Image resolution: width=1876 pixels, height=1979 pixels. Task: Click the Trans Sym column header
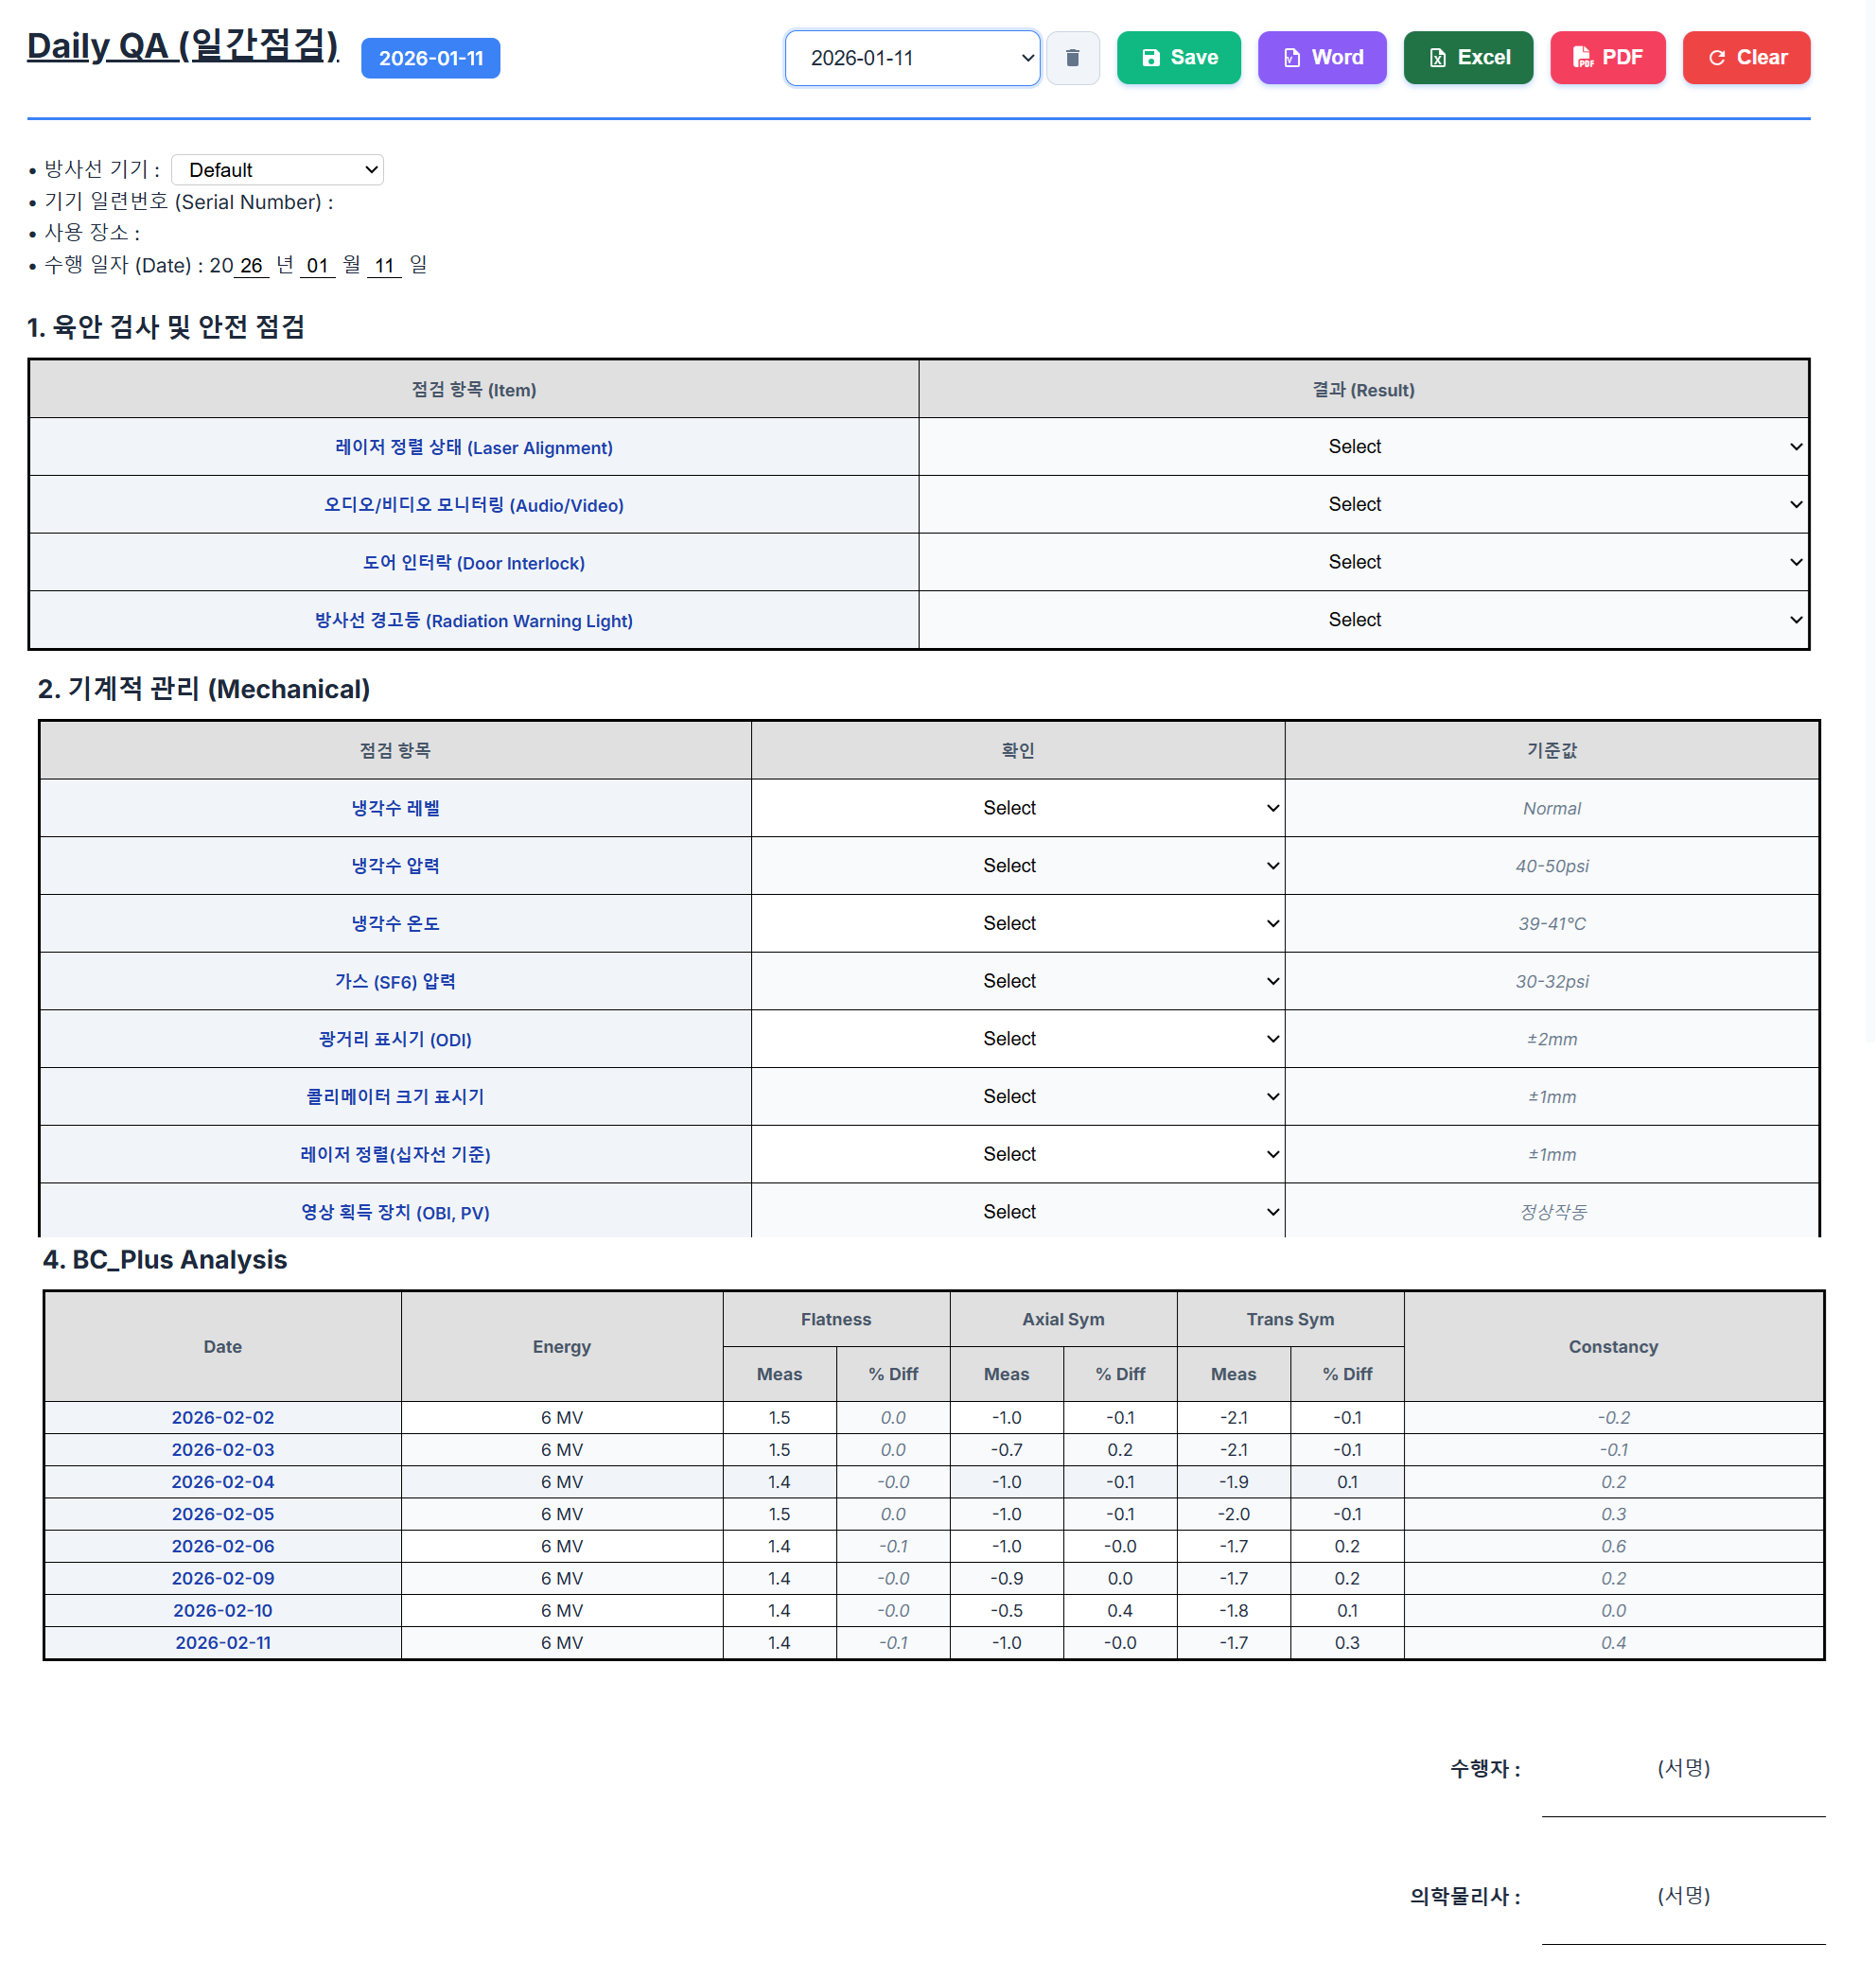coord(1290,1320)
